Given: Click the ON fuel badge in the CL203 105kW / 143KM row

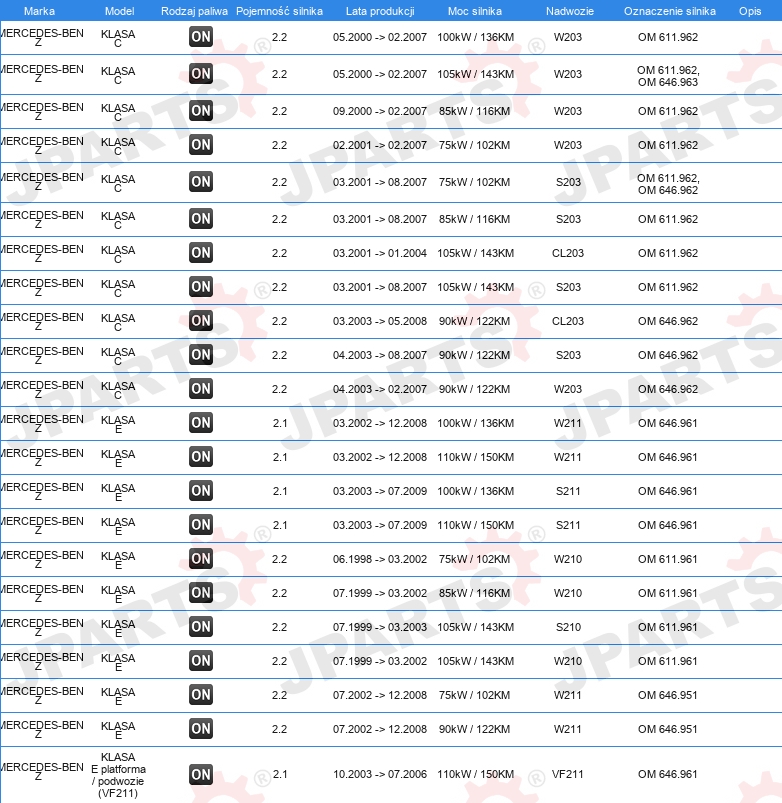Looking at the screenshot, I should click(x=201, y=253).
